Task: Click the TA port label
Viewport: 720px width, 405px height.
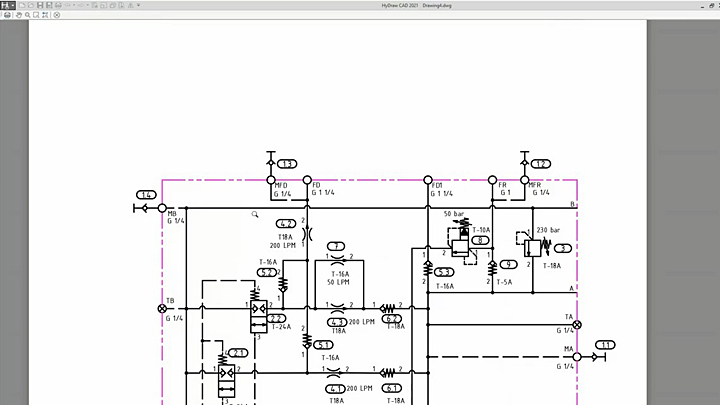Action: point(569,317)
